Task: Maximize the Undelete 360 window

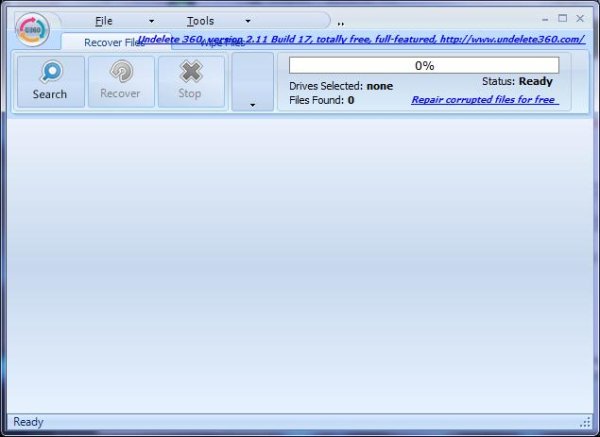Action: tap(562, 18)
